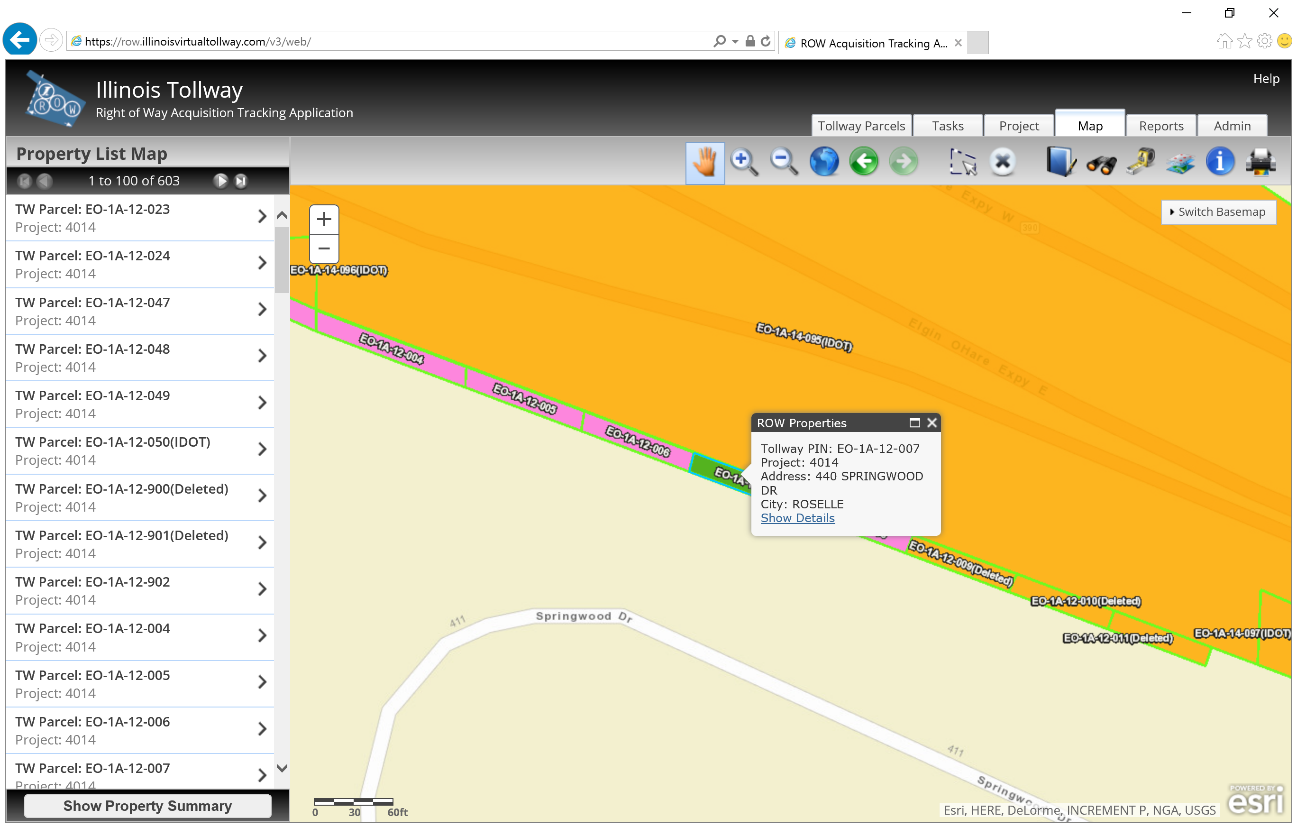1297x827 pixels.
Task: Go to previous map extent
Action: coord(864,162)
